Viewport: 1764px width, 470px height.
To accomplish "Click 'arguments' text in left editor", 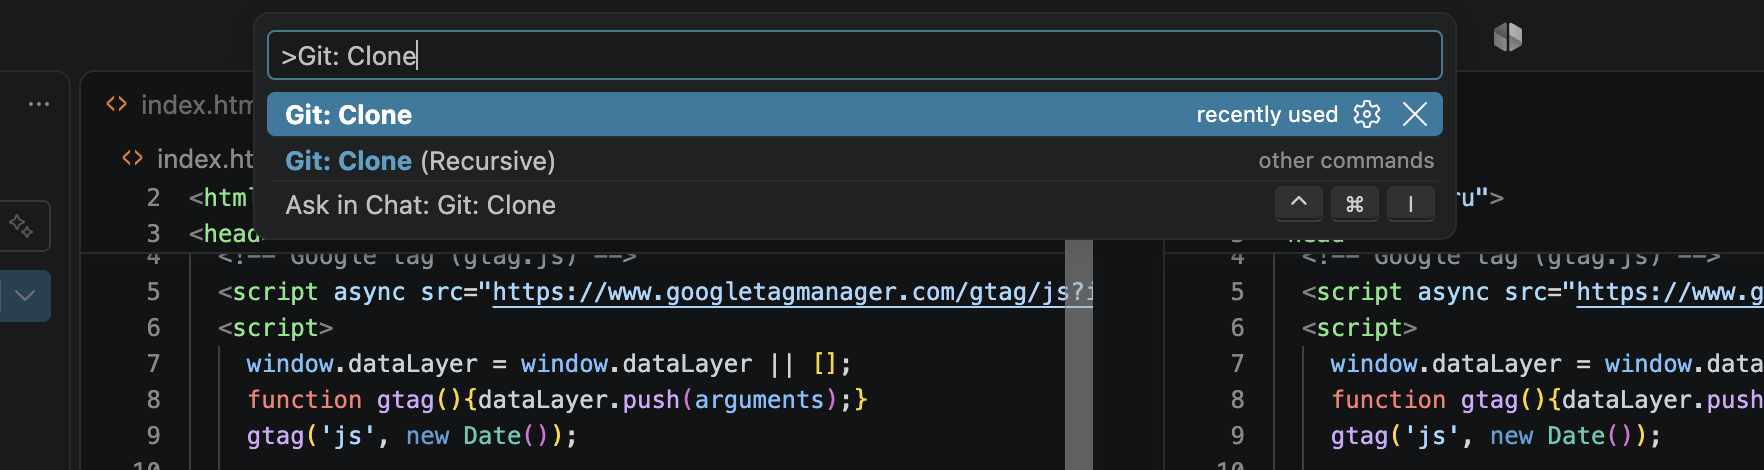I will pos(759,399).
